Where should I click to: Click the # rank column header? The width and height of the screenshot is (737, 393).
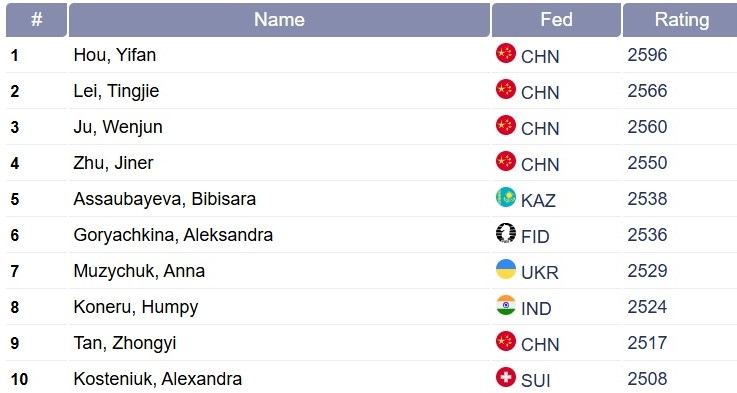36,20
